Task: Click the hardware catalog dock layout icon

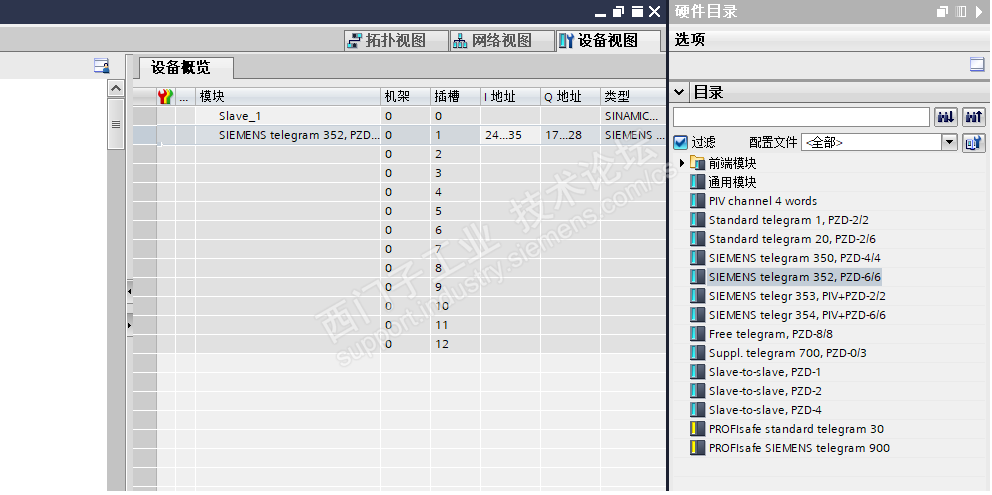Action: pos(962,11)
